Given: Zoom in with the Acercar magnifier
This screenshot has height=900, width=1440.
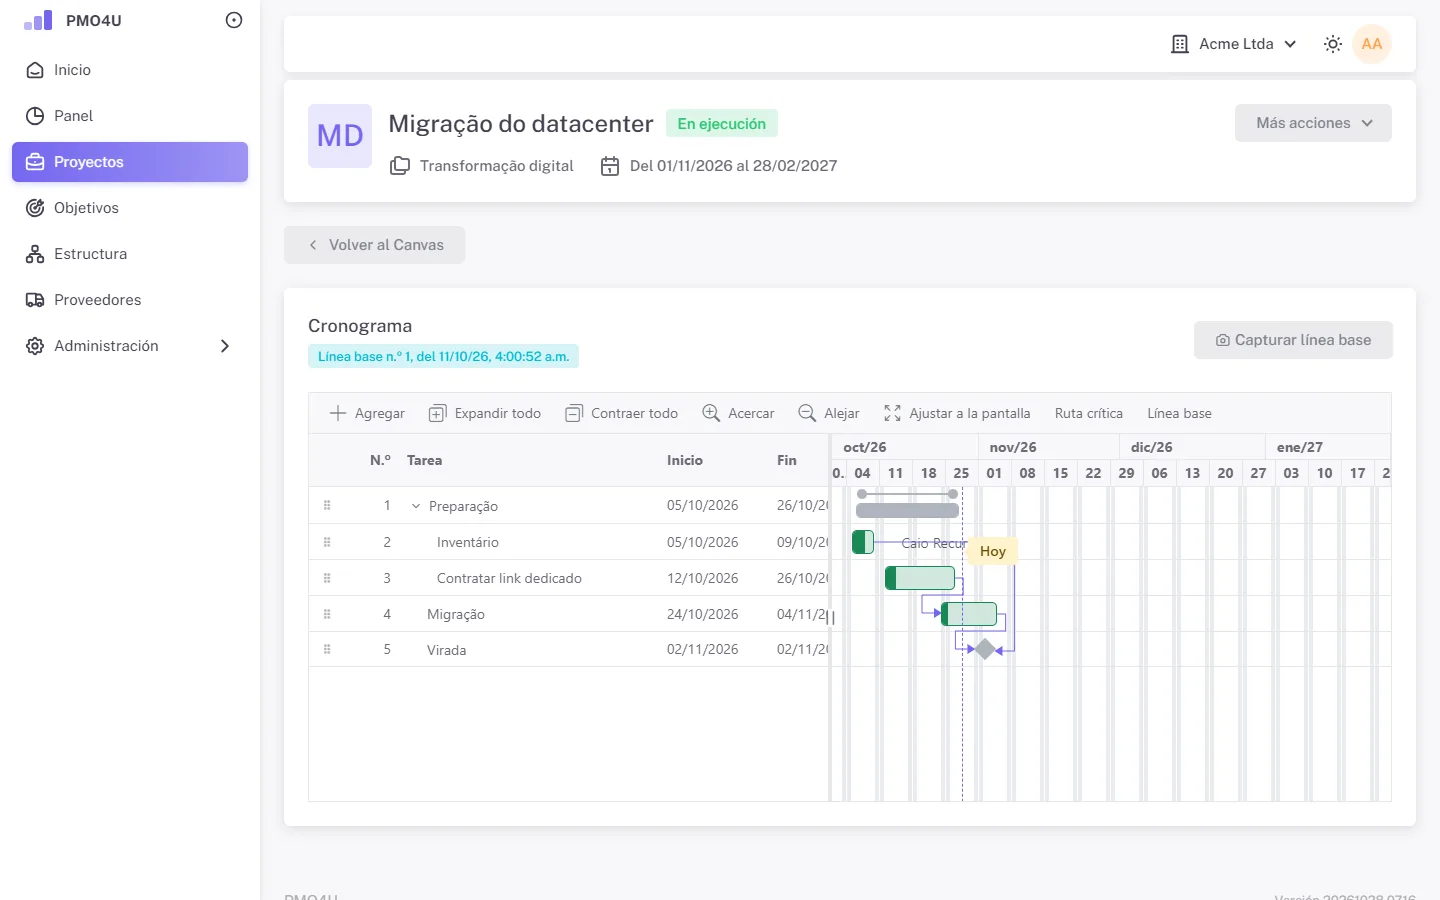Looking at the screenshot, I should coord(711,413).
